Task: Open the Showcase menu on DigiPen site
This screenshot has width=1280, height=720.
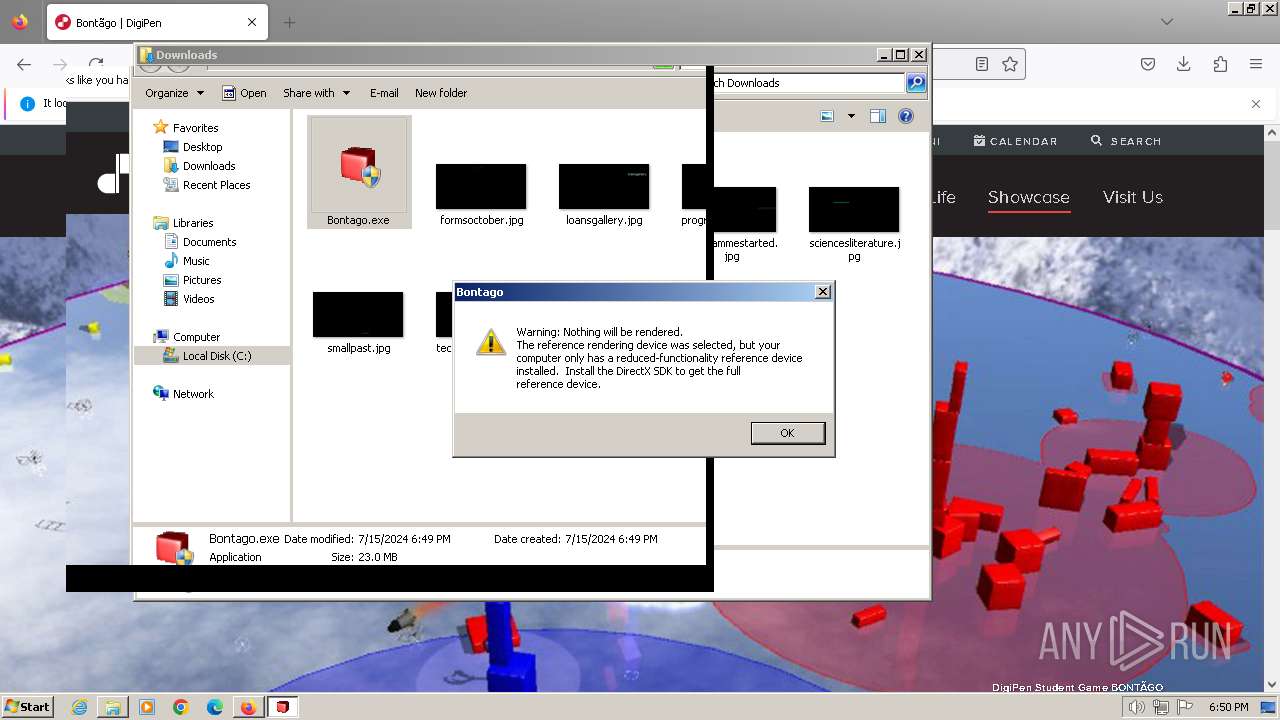Action: pos(1028,197)
